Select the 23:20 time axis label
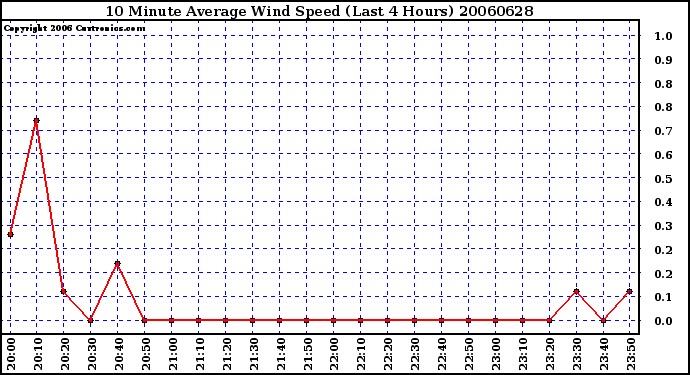 (551, 354)
